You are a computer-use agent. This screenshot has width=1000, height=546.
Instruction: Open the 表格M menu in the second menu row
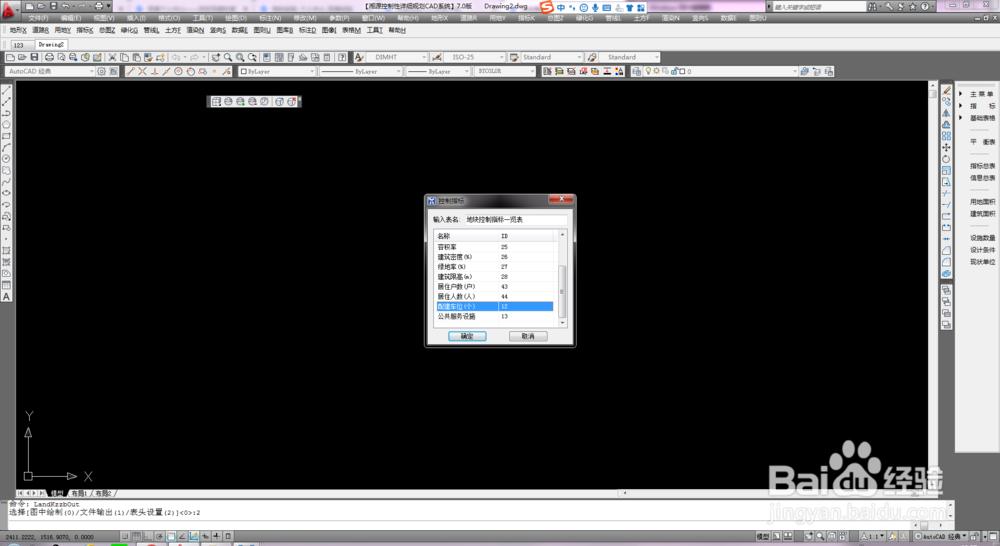pyautogui.click(x=351, y=30)
